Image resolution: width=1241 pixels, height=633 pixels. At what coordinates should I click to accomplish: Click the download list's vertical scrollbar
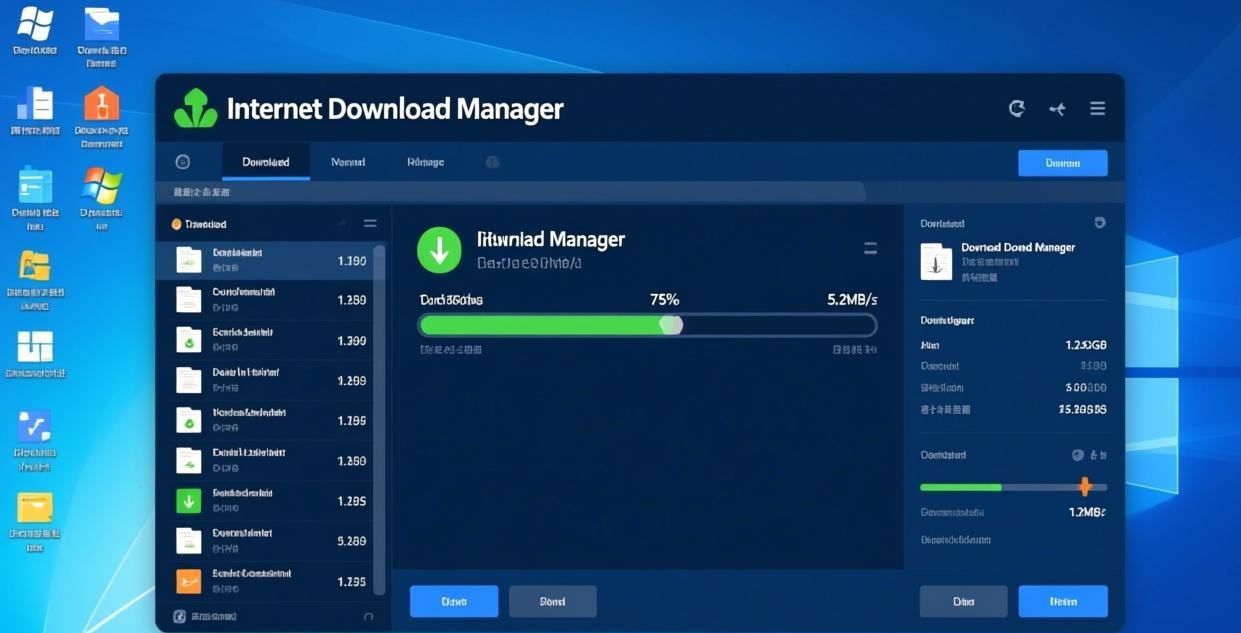click(379, 420)
